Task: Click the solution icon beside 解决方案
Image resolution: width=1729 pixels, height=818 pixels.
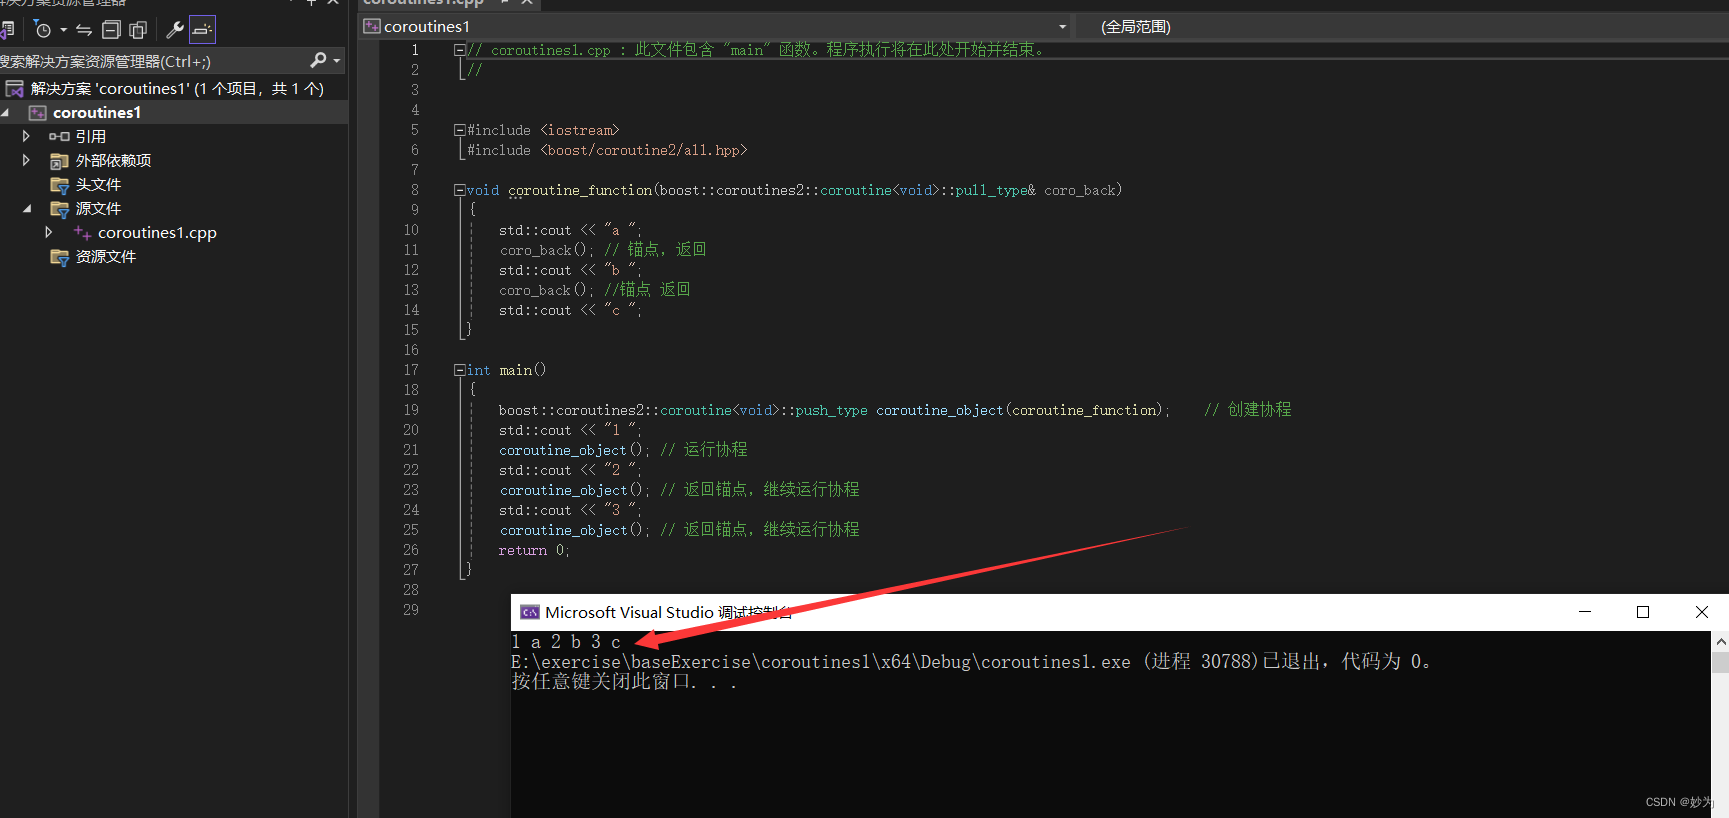Action: coord(15,89)
